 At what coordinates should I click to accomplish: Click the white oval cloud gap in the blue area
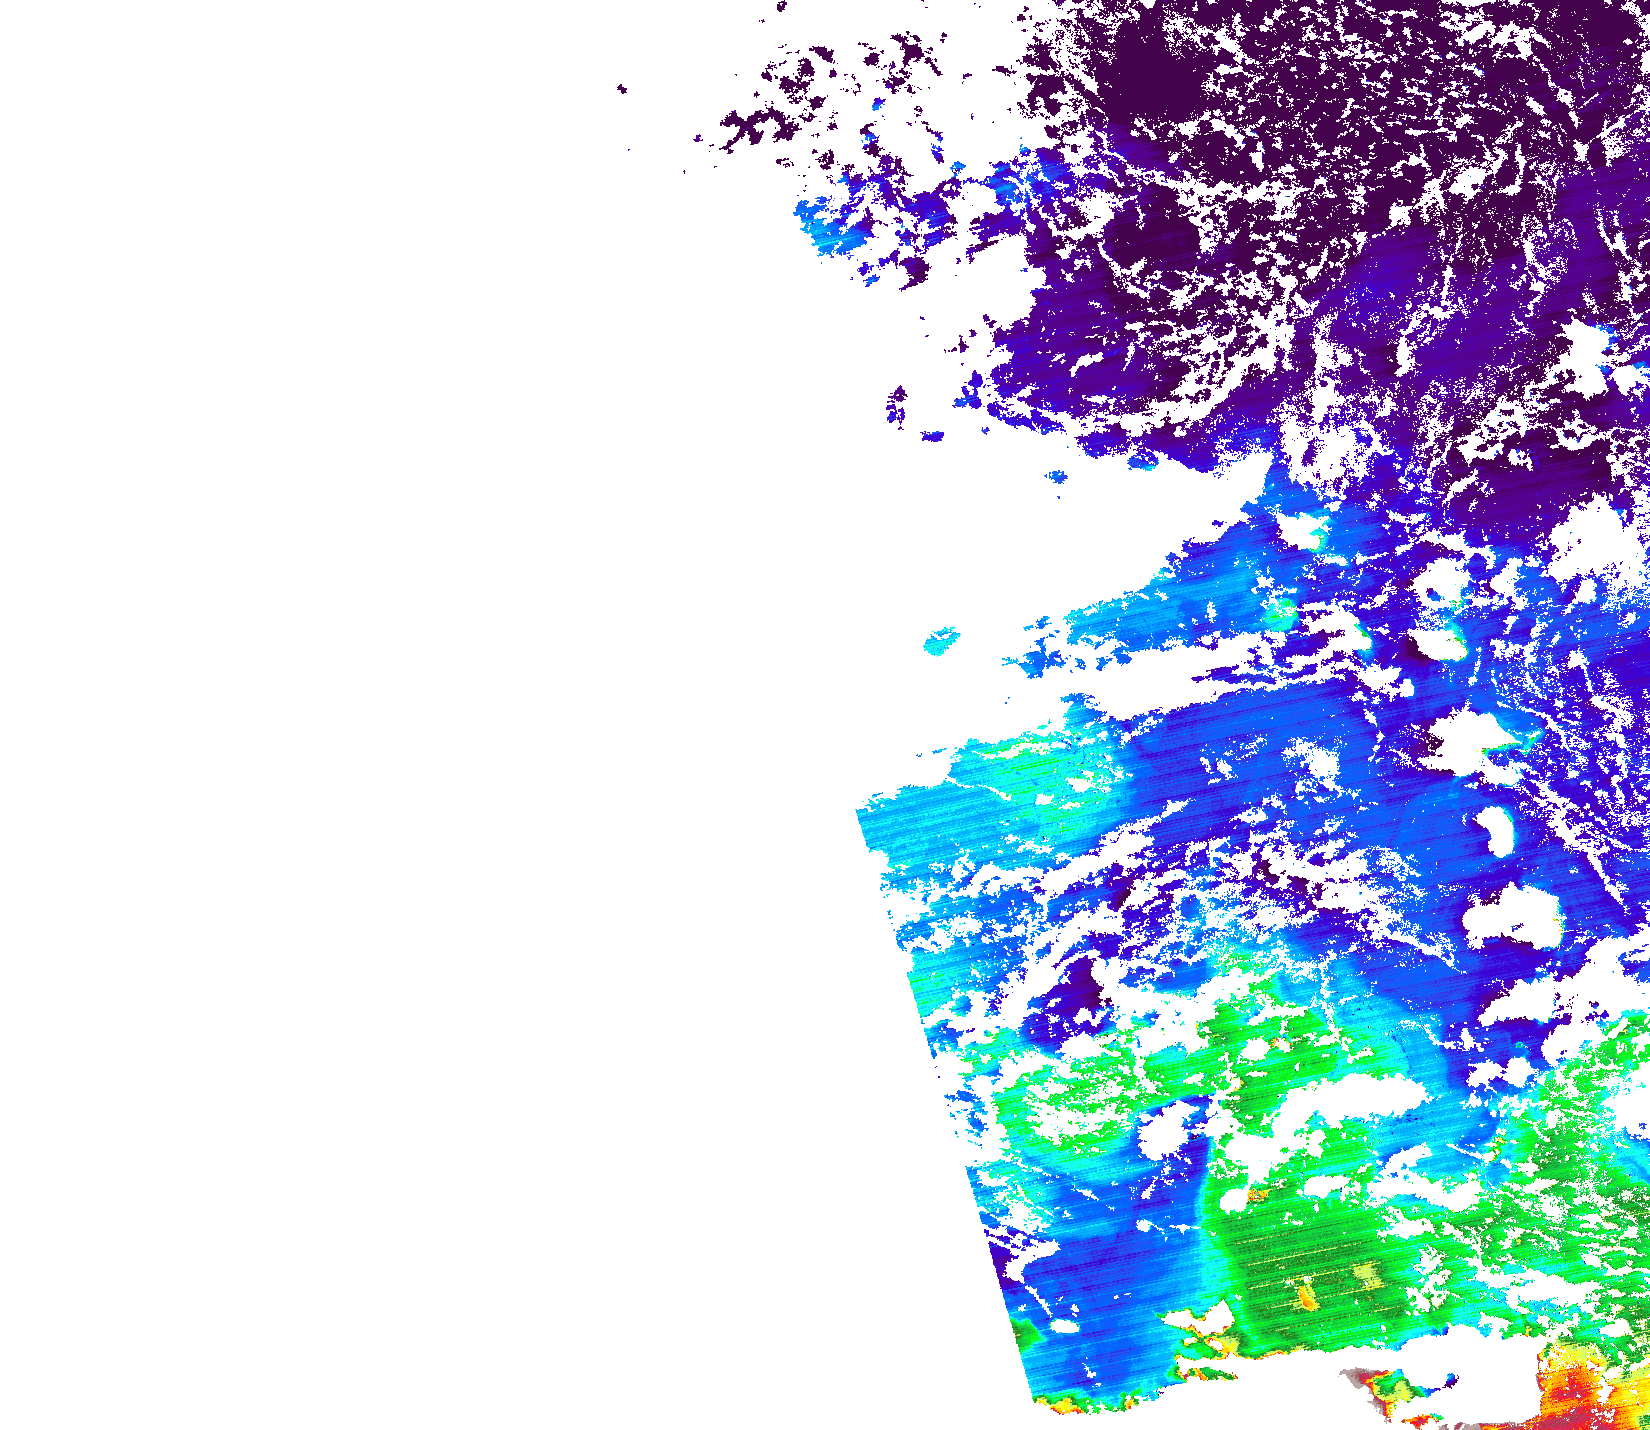1495,830
